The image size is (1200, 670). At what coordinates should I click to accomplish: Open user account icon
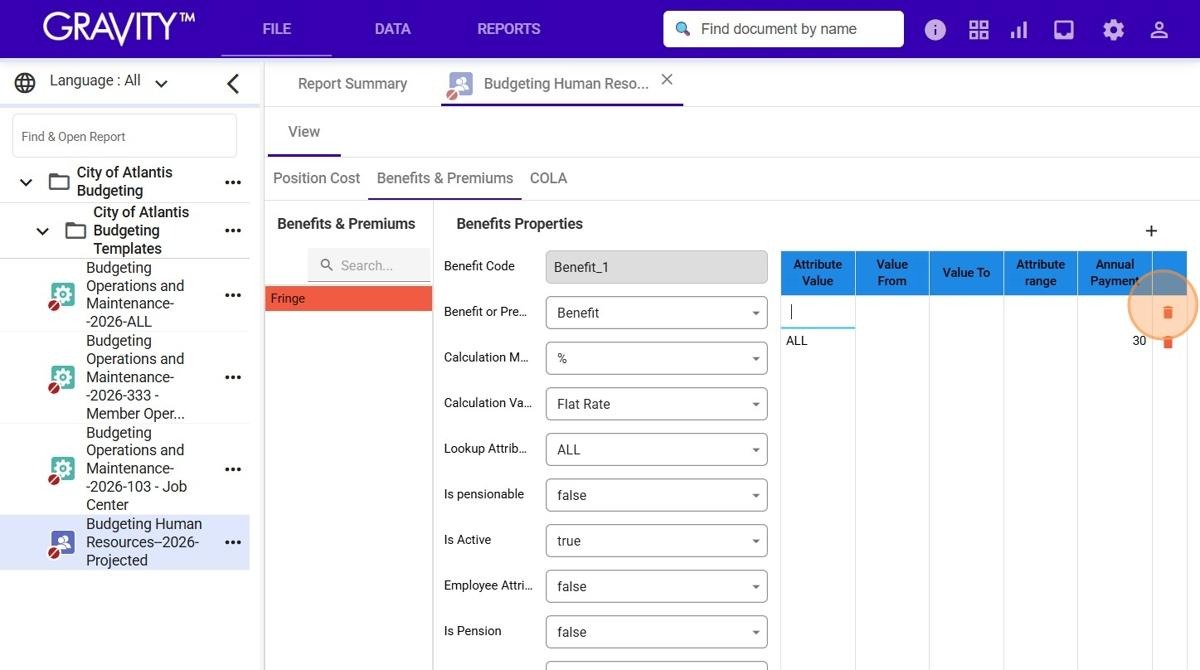pos(1159,30)
